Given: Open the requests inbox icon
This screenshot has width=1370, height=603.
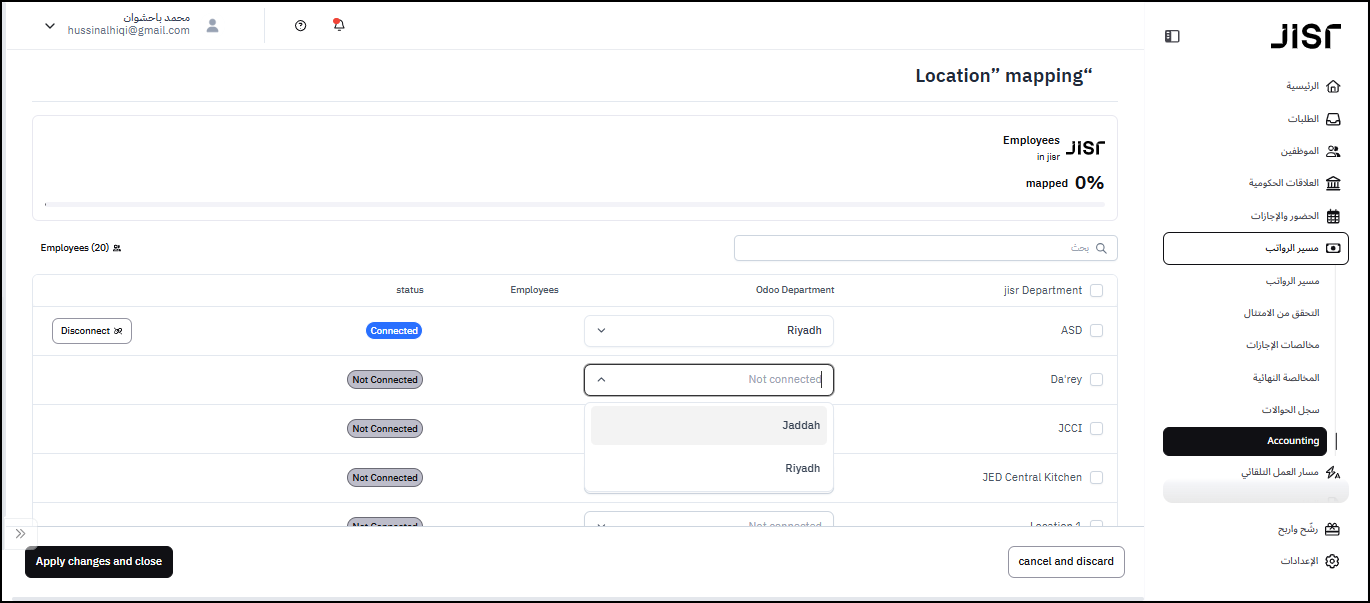Looking at the screenshot, I should 1332,119.
